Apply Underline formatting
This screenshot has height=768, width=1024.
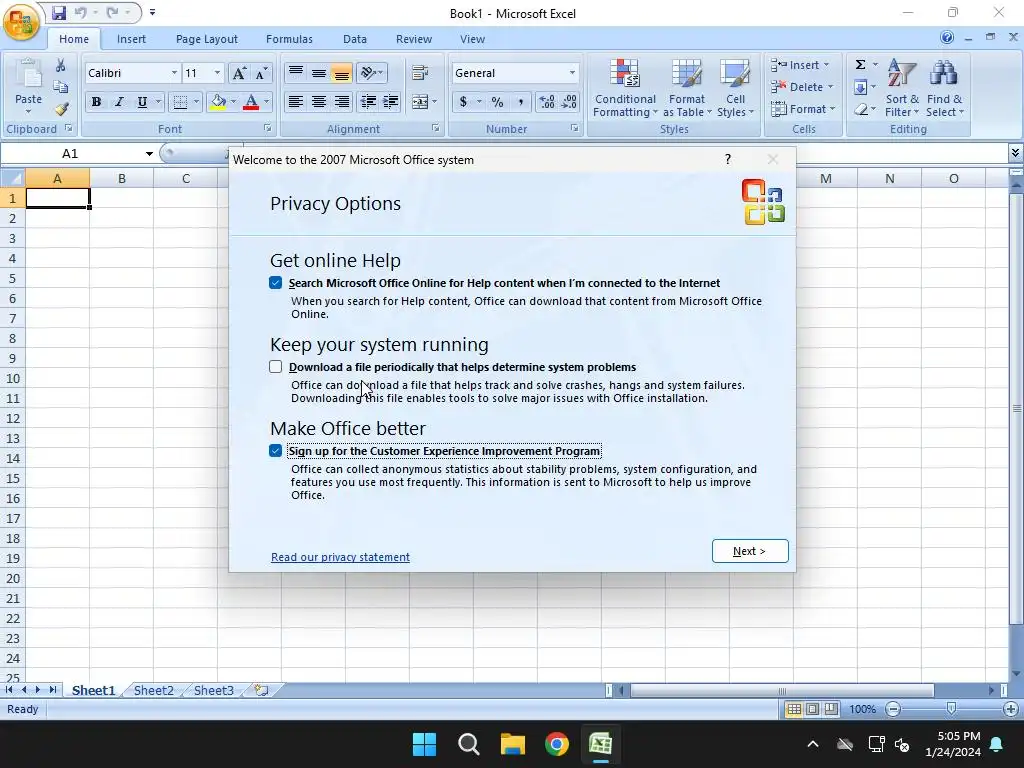pos(142,102)
